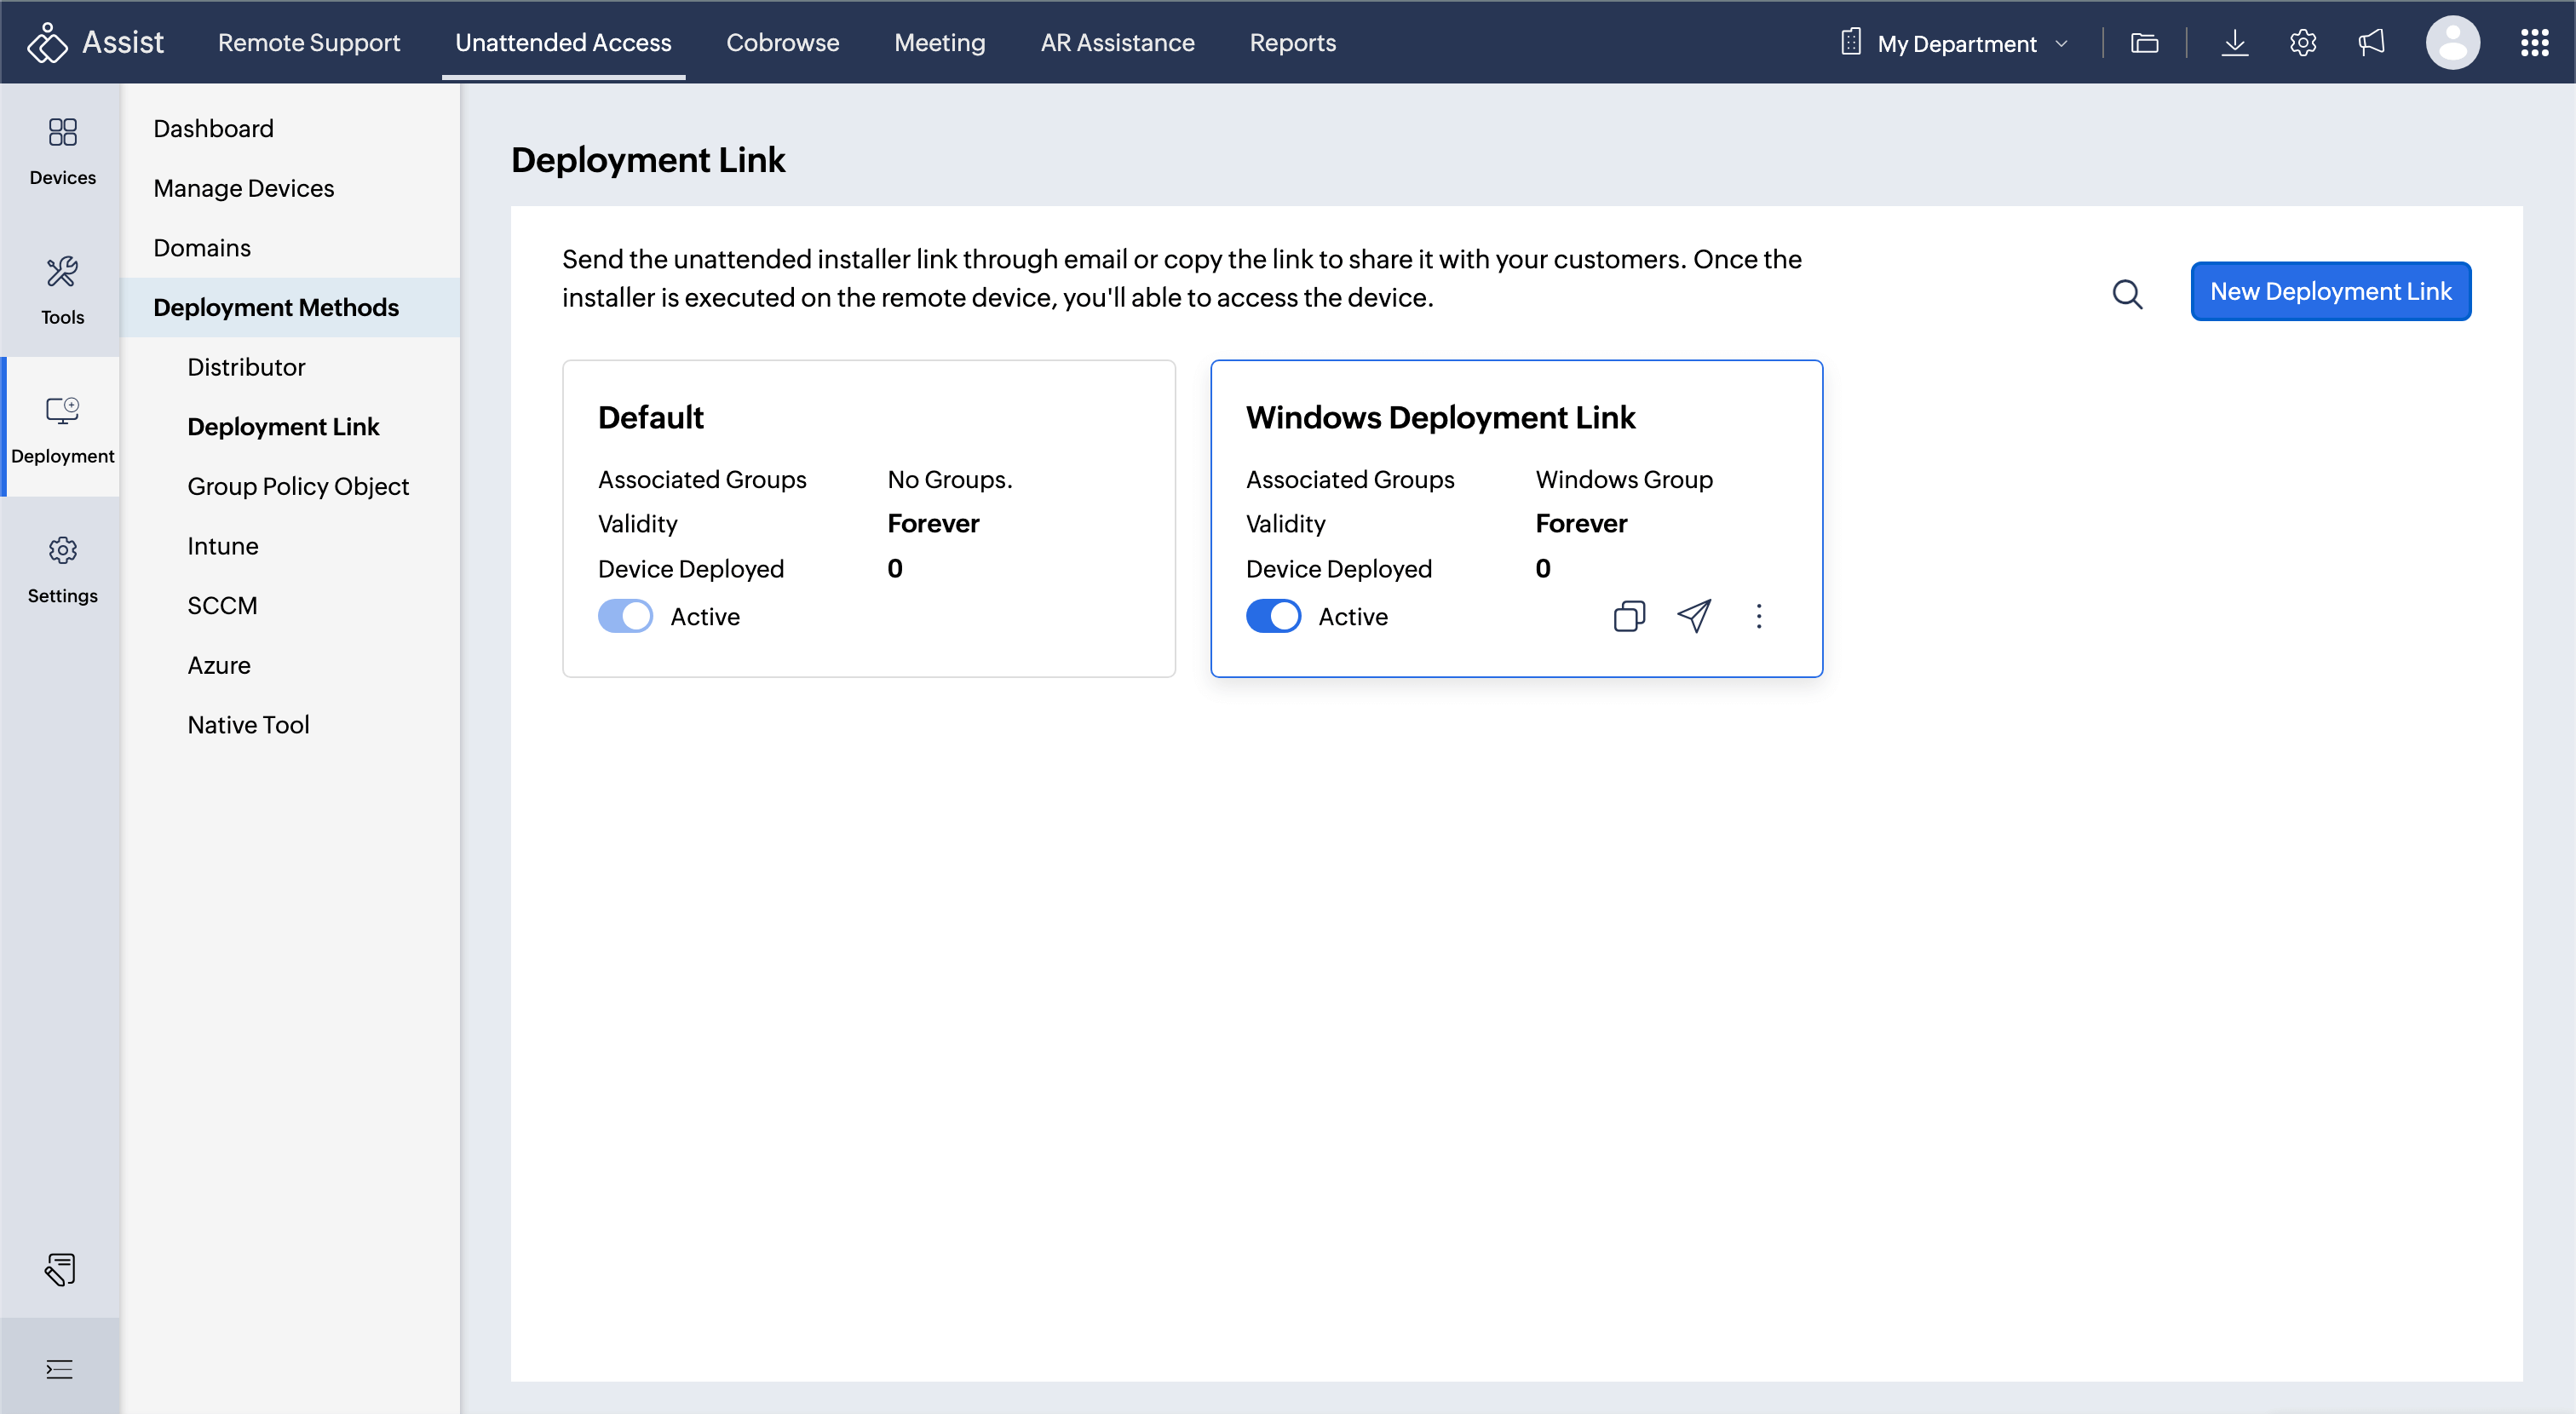Toggle Active switch on Default link
Viewport: 2576px width, 1414px height.
[x=625, y=616]
